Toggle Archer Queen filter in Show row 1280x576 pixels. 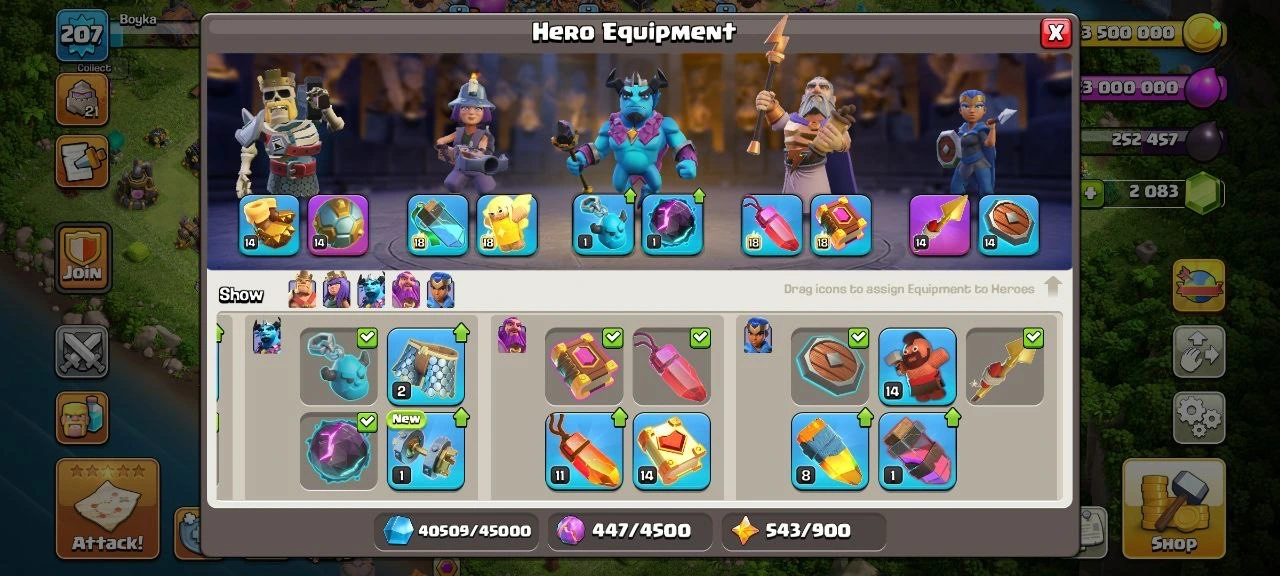[337, 290]
